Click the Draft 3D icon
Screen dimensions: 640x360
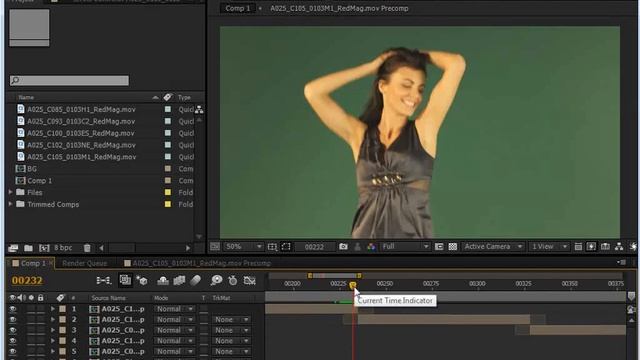[x=142, y=280]
